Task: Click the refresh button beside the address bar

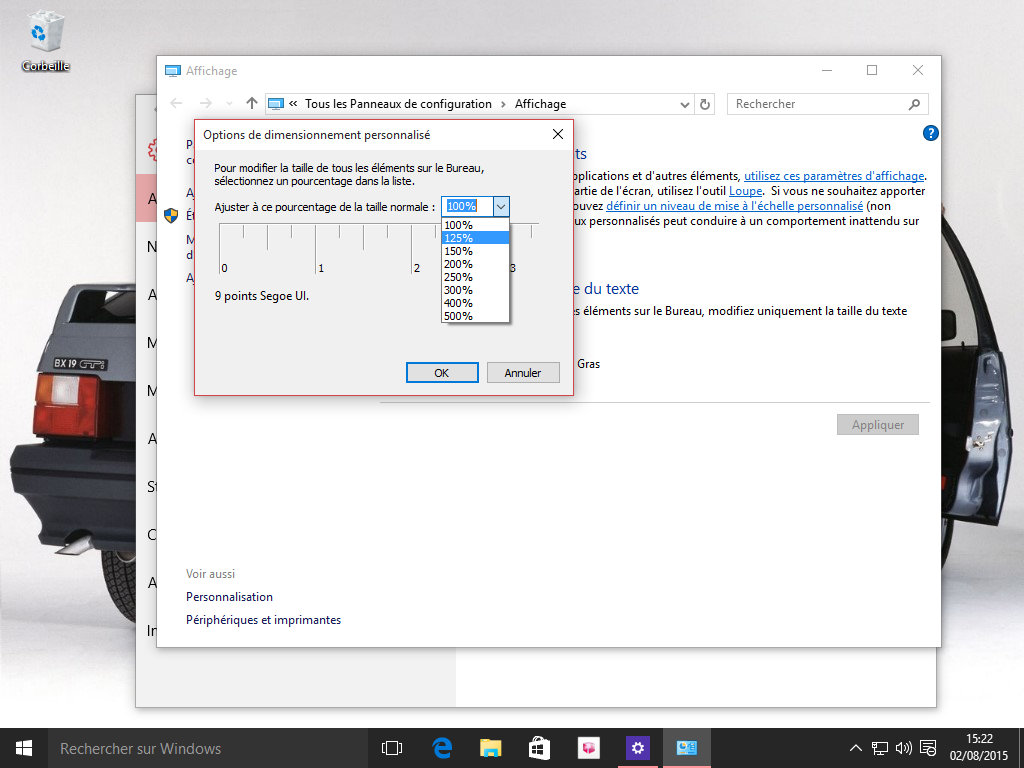Action: pyautogui.click(x=705, y=104)
